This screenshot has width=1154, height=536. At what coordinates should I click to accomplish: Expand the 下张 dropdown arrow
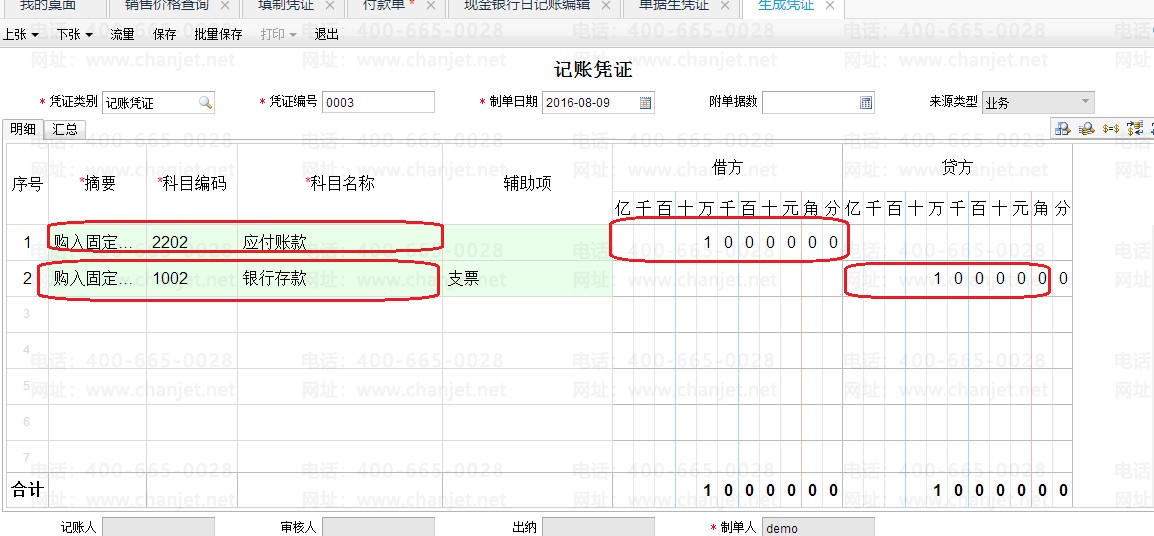coord(88,35)
